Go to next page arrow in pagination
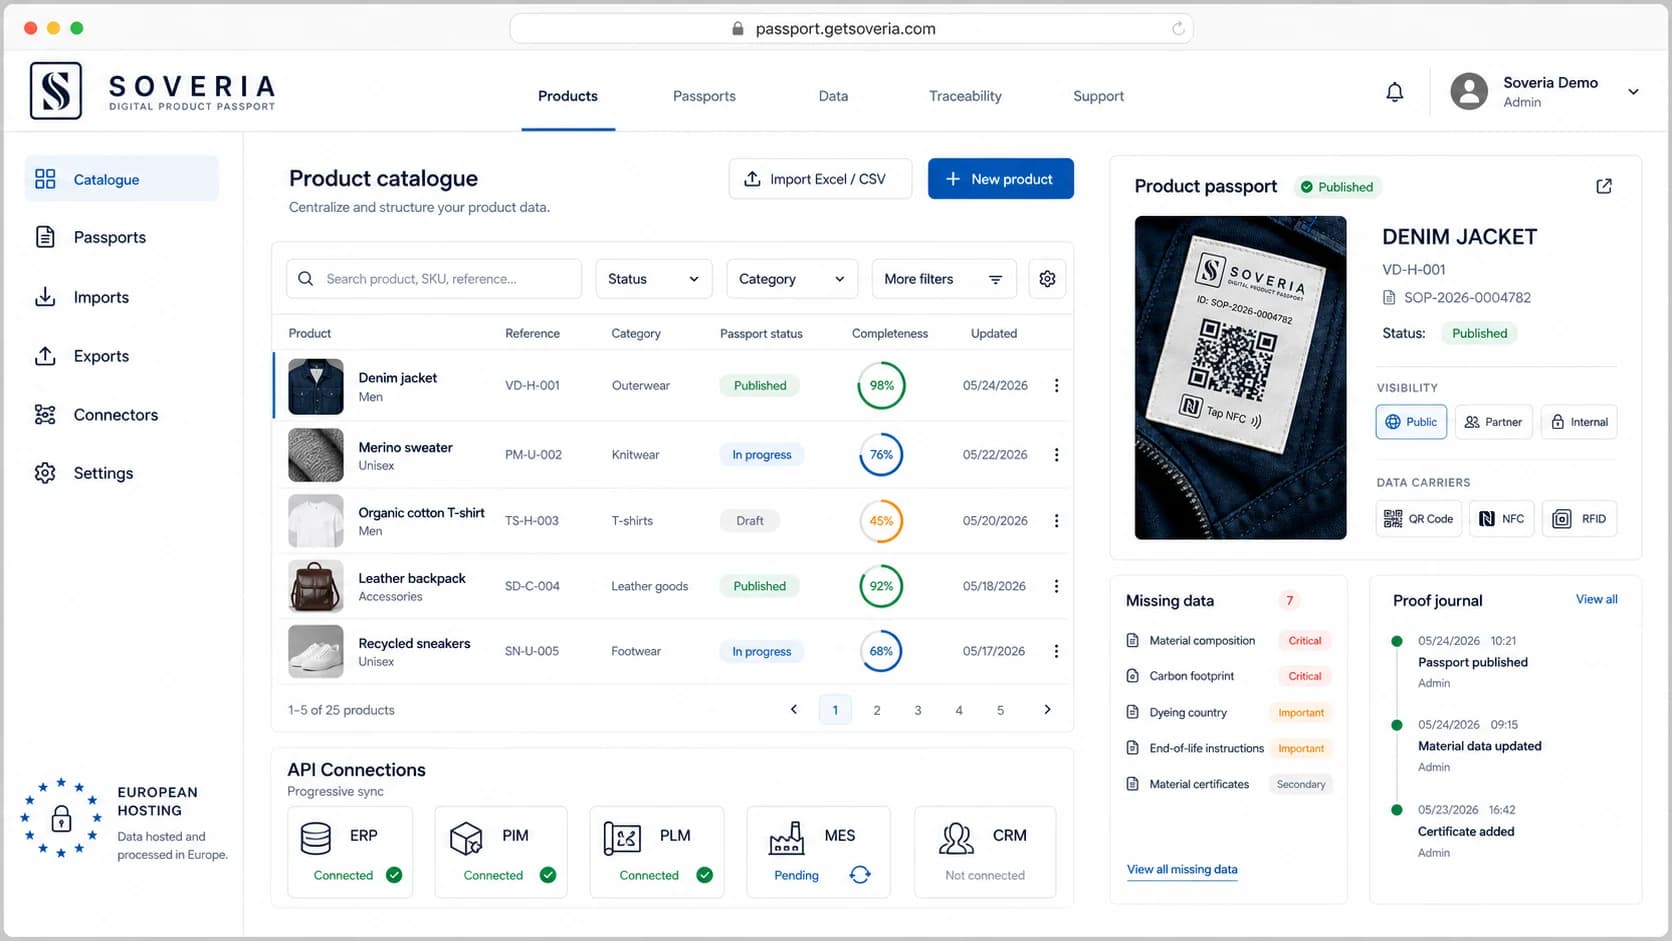This screenshot has width=1672, height=941. click(1047, 709)
